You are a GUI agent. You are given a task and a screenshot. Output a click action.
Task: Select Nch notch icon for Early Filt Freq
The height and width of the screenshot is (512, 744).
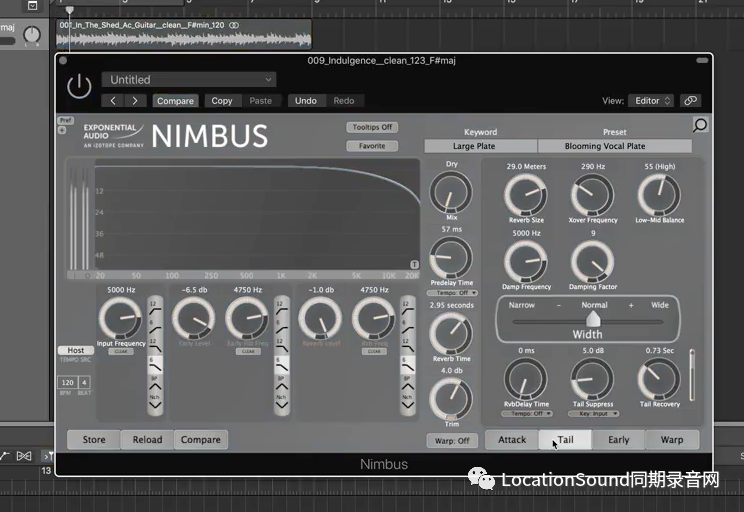(281, 401)
